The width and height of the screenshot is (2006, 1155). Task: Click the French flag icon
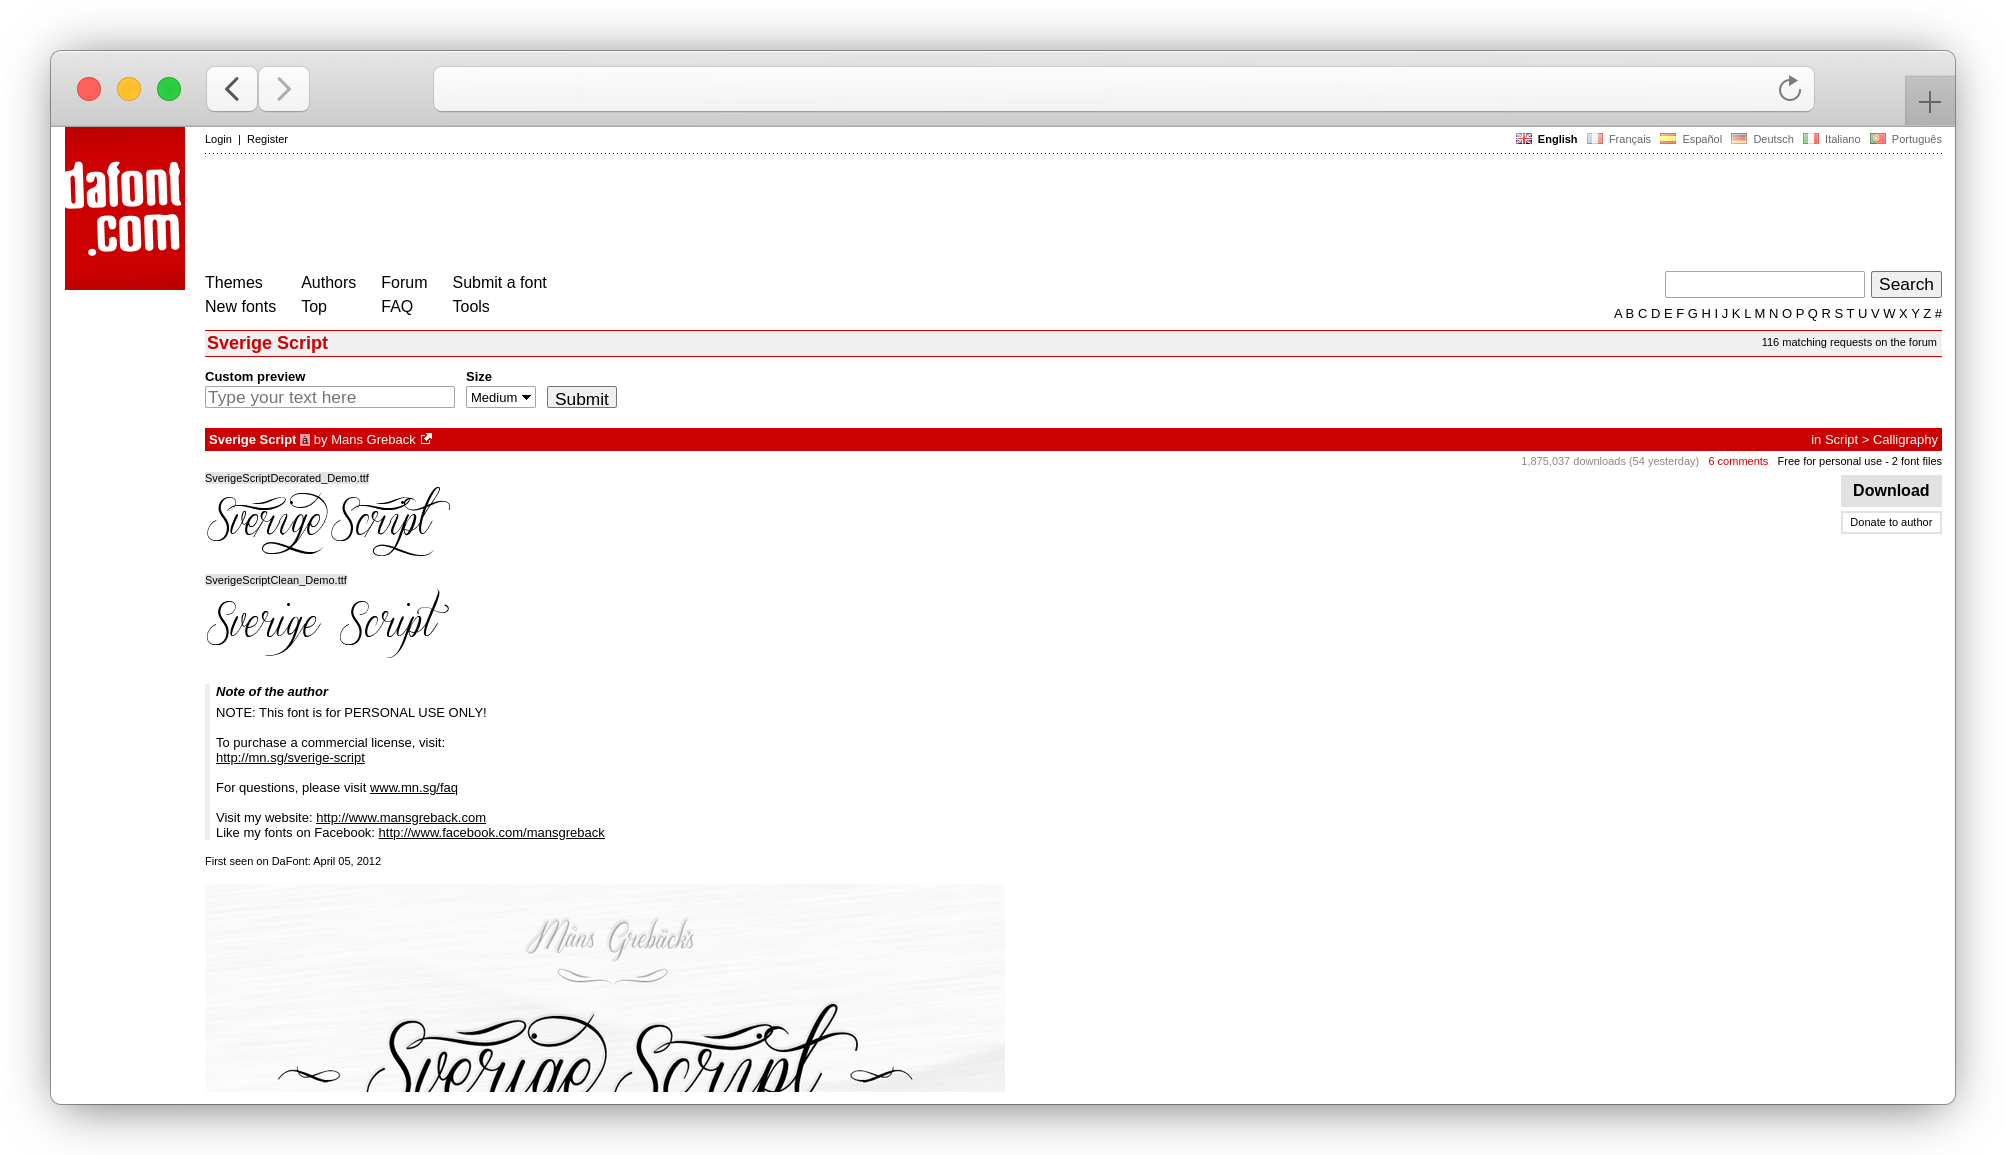click(1595, 139)
